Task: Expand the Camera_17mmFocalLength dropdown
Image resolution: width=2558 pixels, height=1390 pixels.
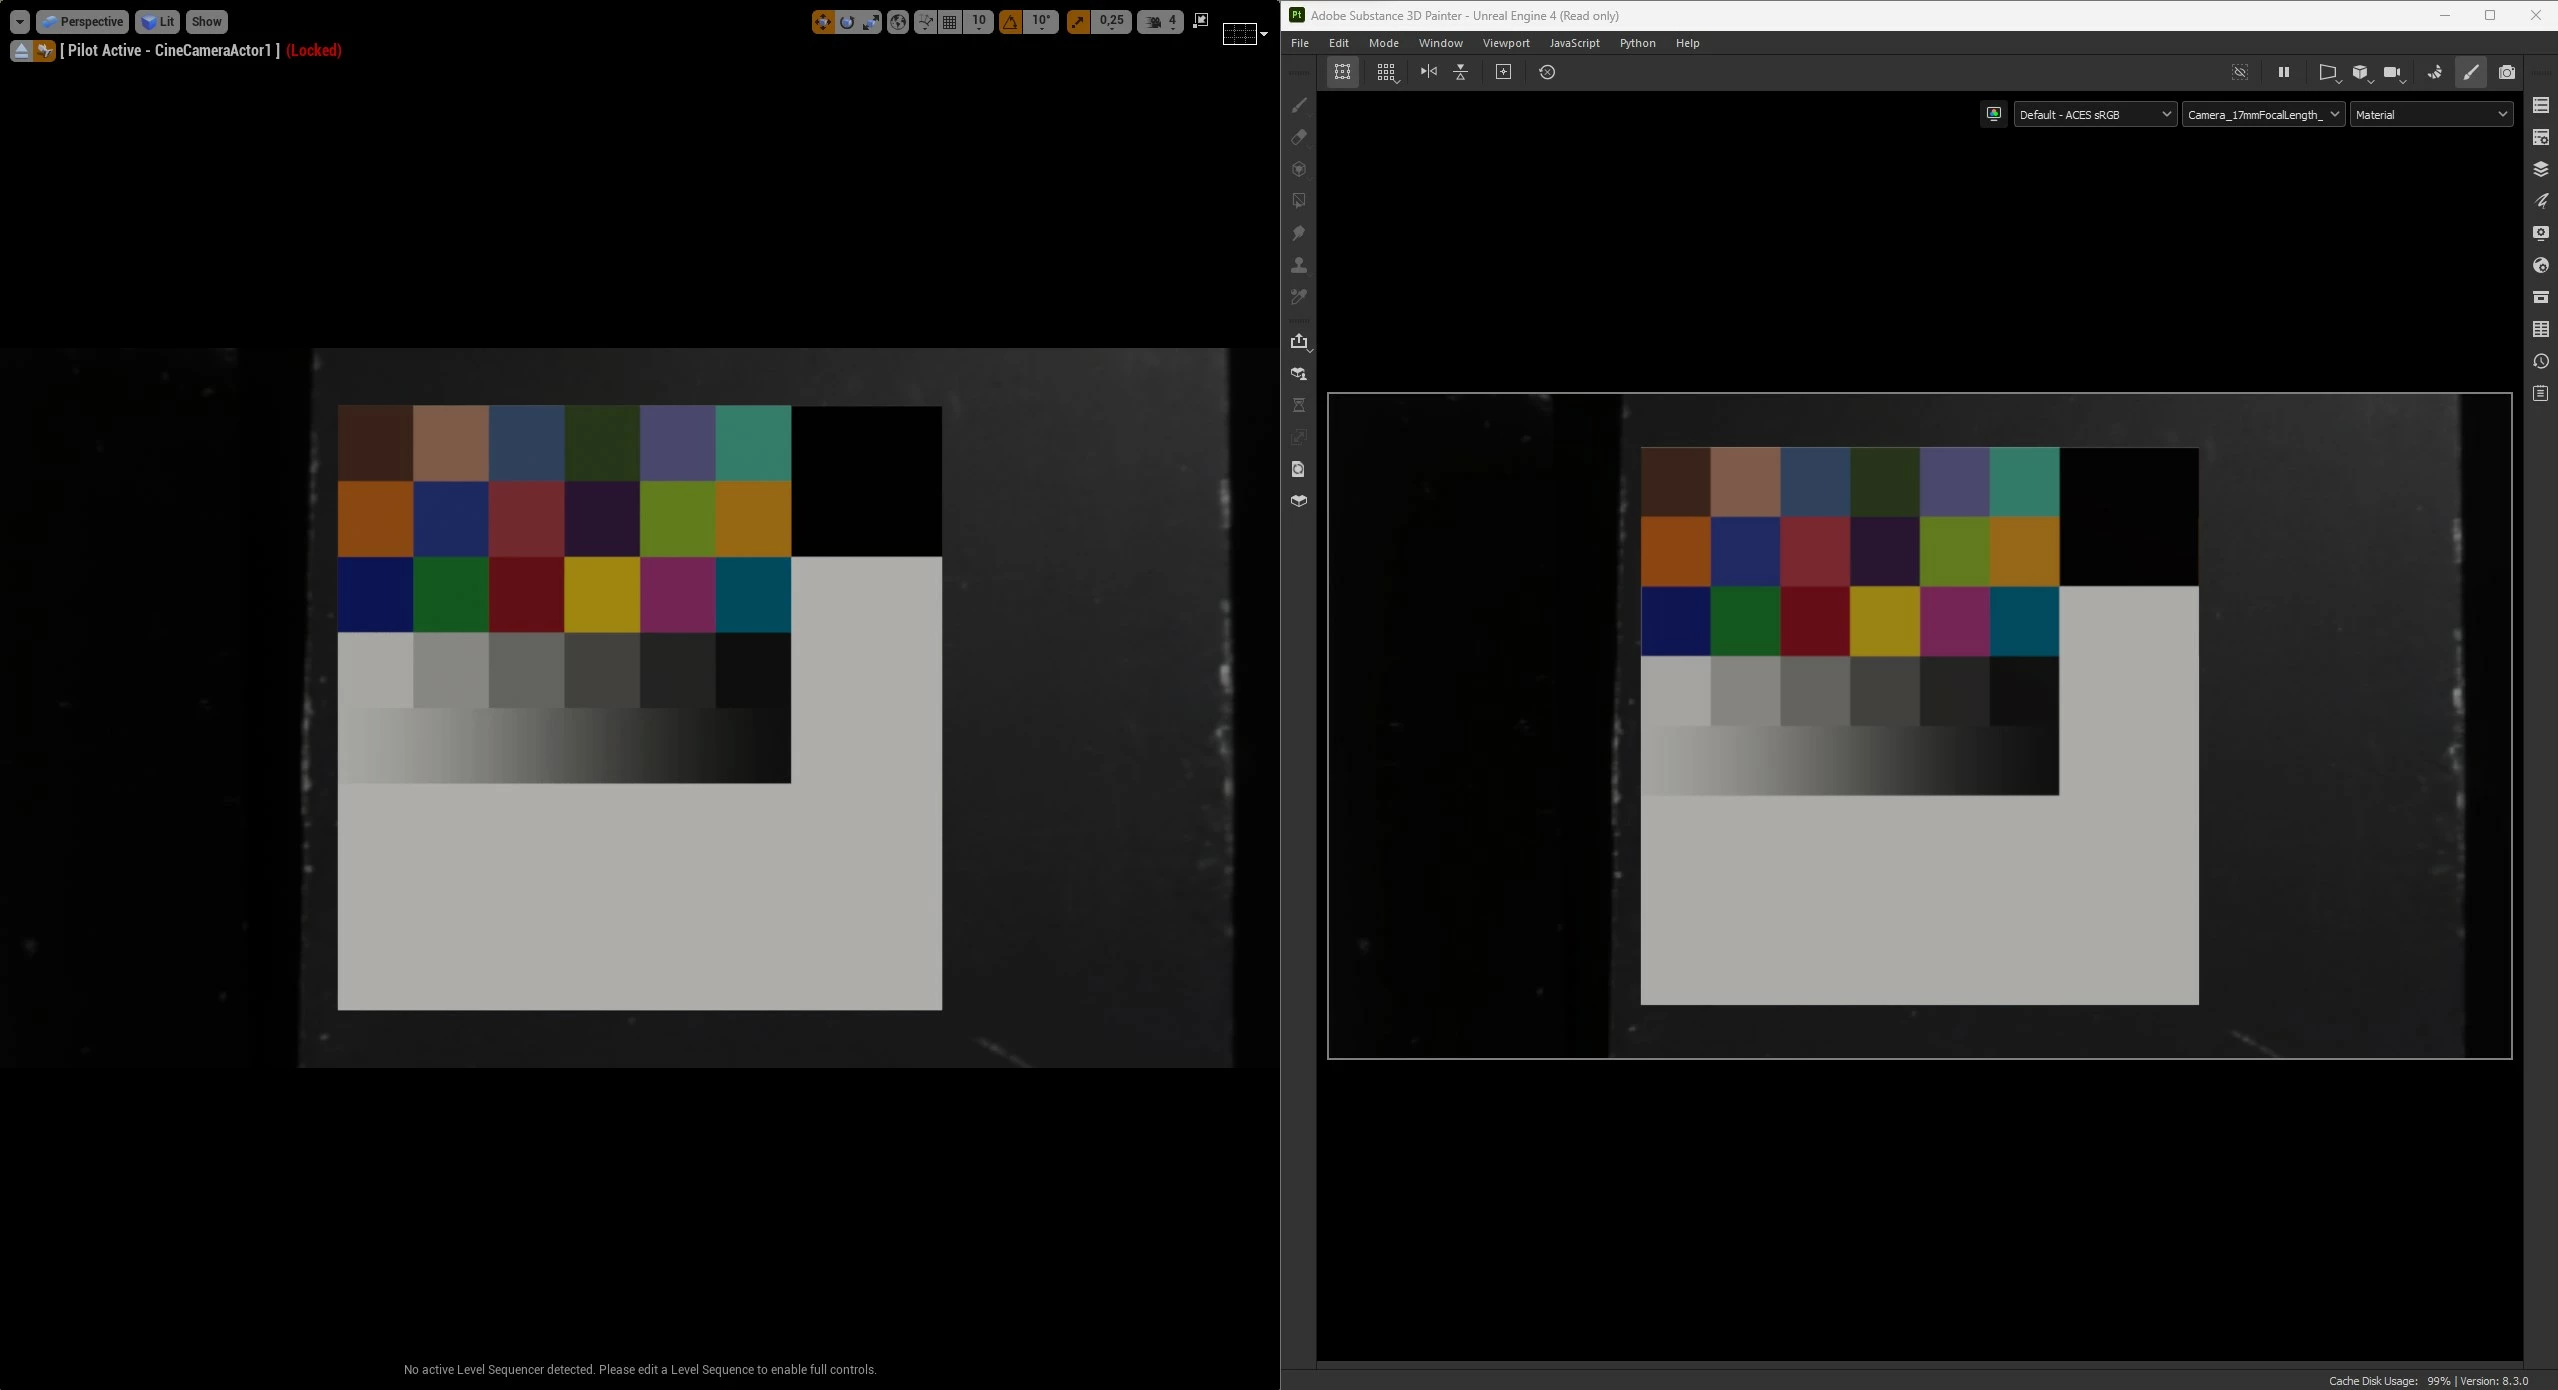Action: tap(2263, 115)
